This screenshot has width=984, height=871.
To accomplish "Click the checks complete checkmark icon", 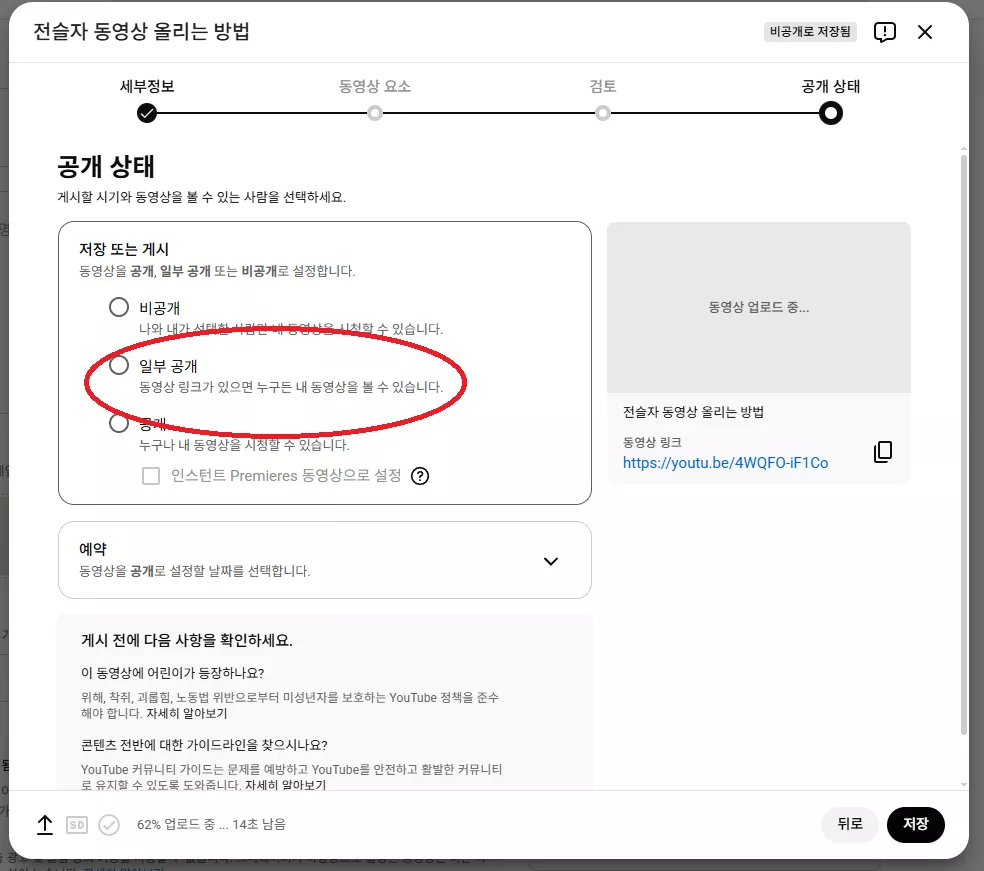I will 109,825.
